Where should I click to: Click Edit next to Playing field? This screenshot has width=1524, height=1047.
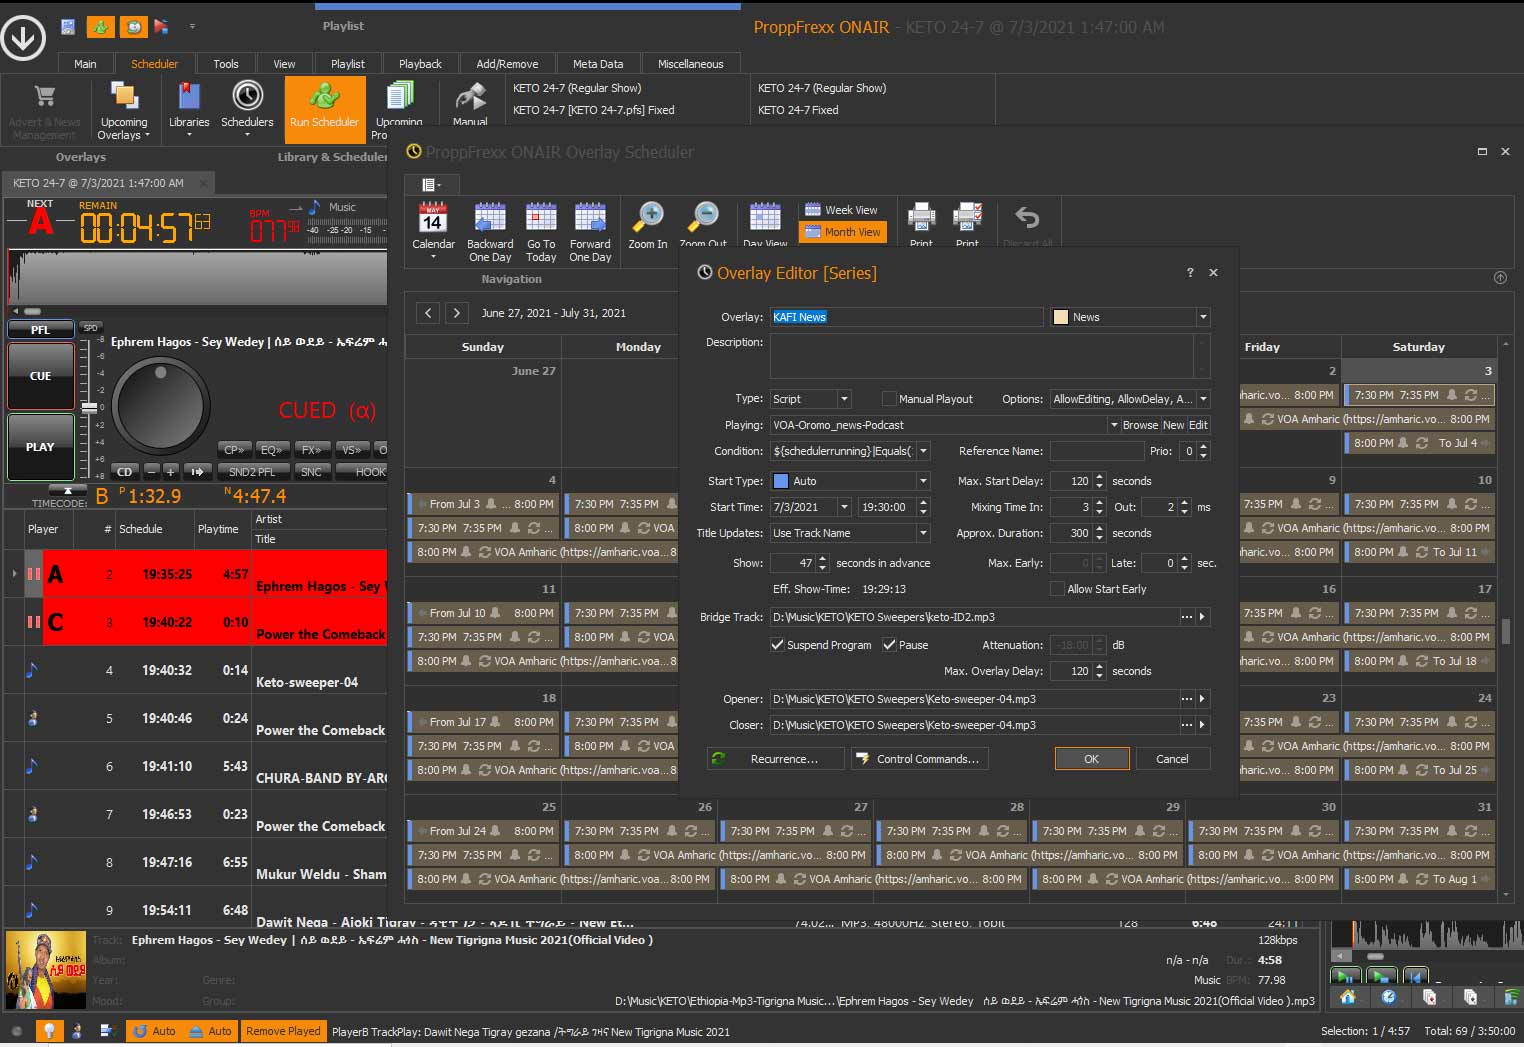click(x=1198, y=425)
